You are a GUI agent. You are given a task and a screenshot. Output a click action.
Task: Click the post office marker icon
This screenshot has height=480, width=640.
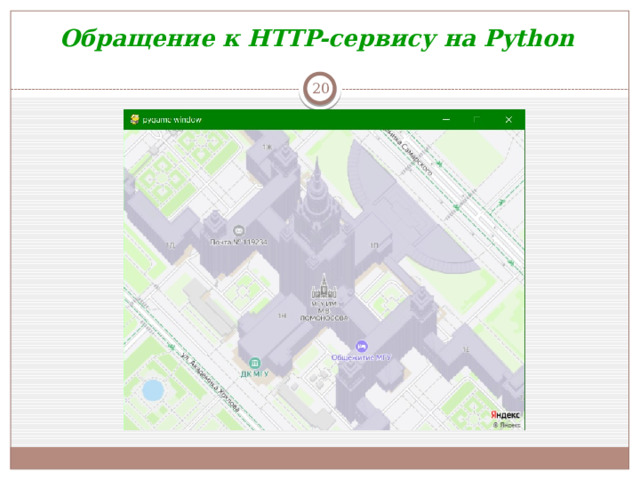239,231
